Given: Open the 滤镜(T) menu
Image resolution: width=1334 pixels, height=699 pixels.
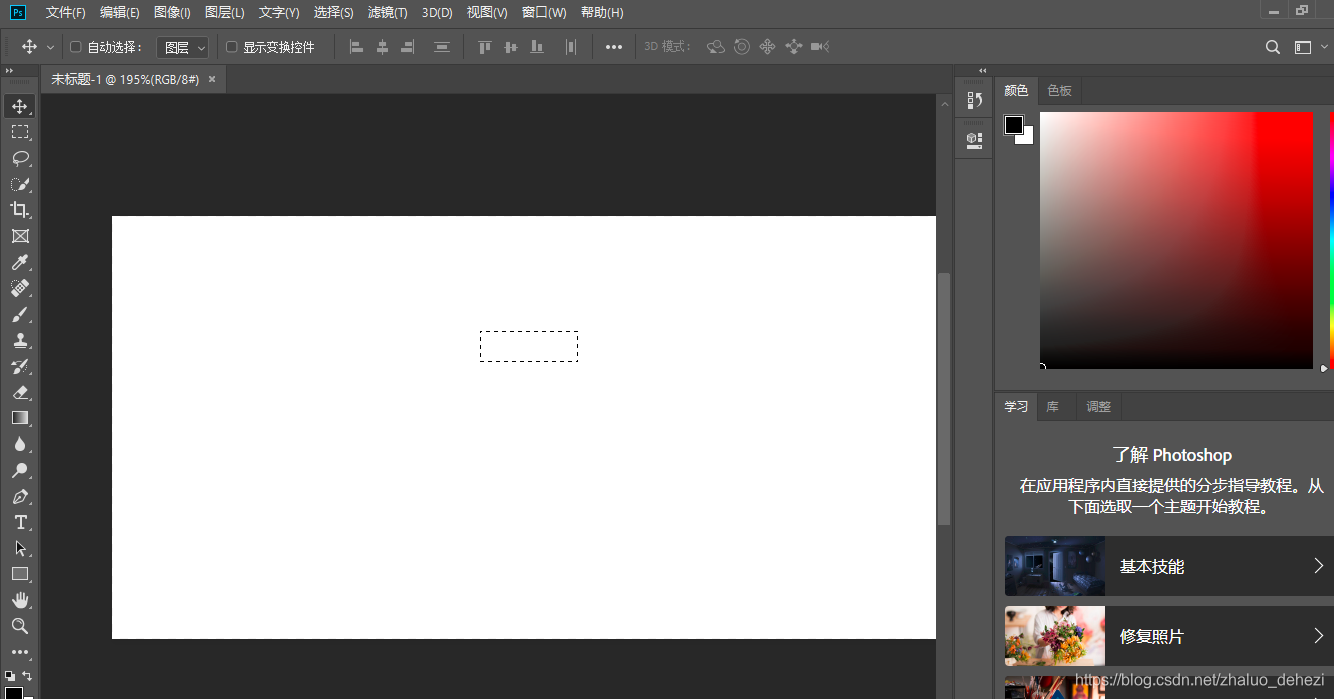Looking at the screenshot, I should pyautogui.click(x=388, y=13).
